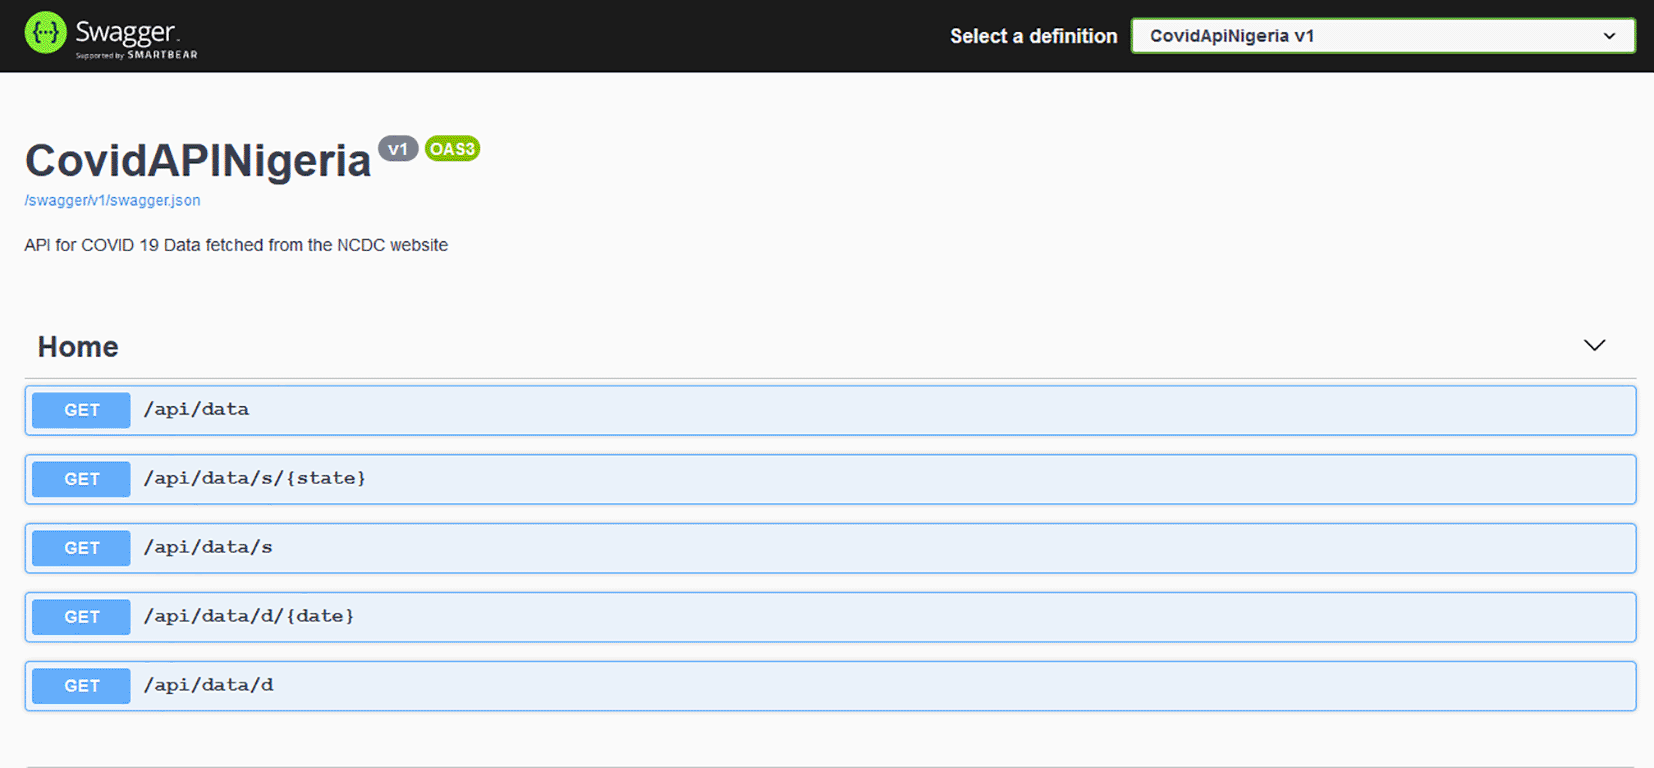Open the CovidApiNigeria v1 definition dropdown
Screen dimensions: 1654x768
coord(1383,36)
